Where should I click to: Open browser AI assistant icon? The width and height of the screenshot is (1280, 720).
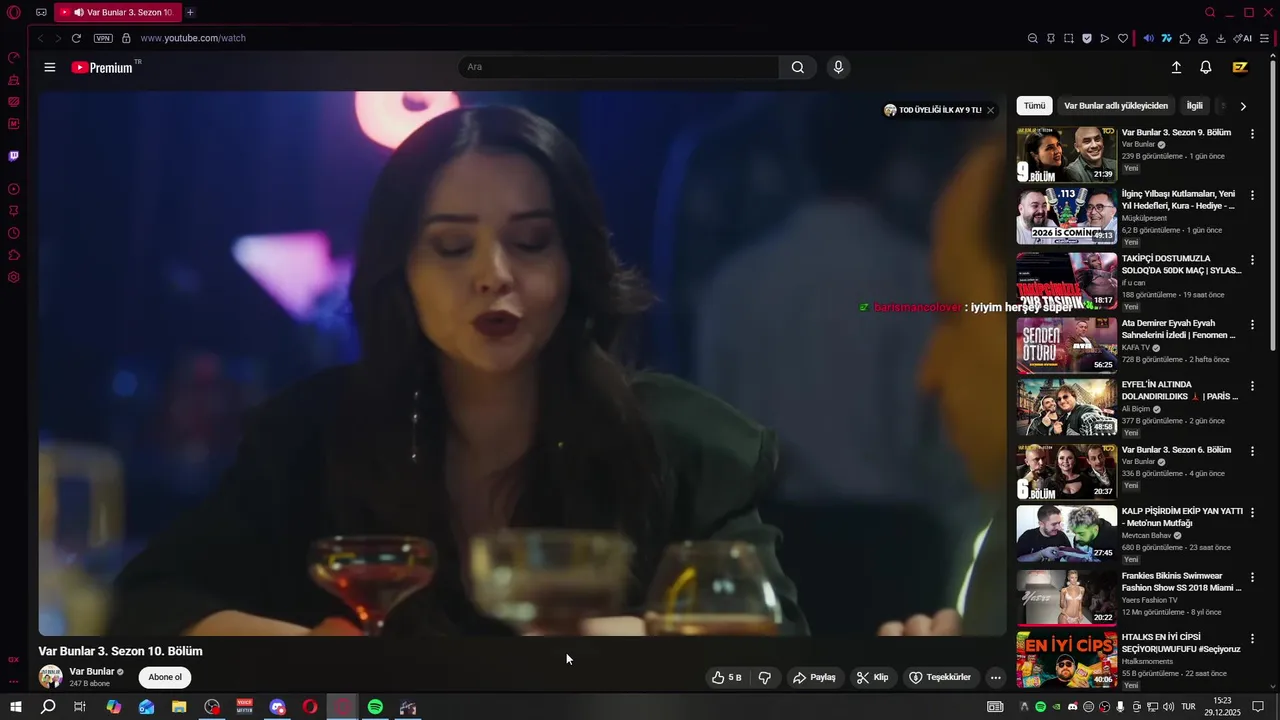tap(1243, 38)
